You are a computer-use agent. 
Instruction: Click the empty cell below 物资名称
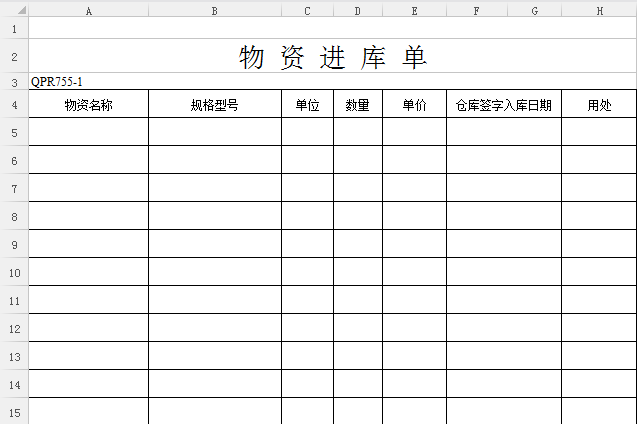(x=89, y=132)
